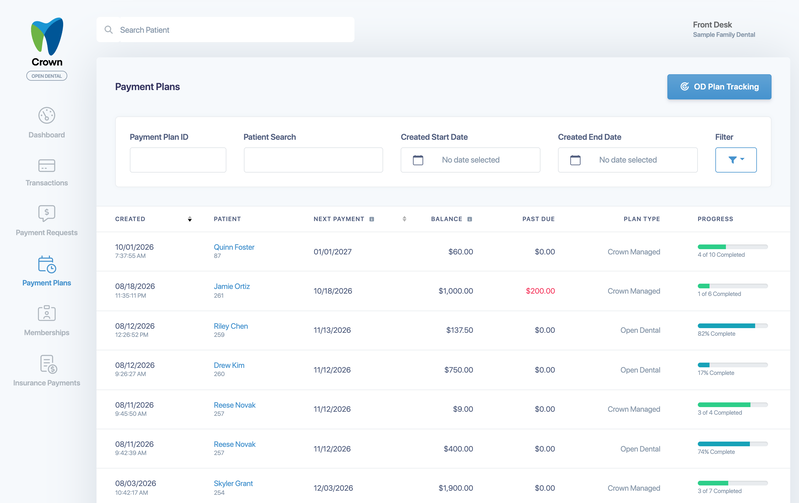Go to Insurance Payments label
The image size is (799, 503).
(46, 383)
